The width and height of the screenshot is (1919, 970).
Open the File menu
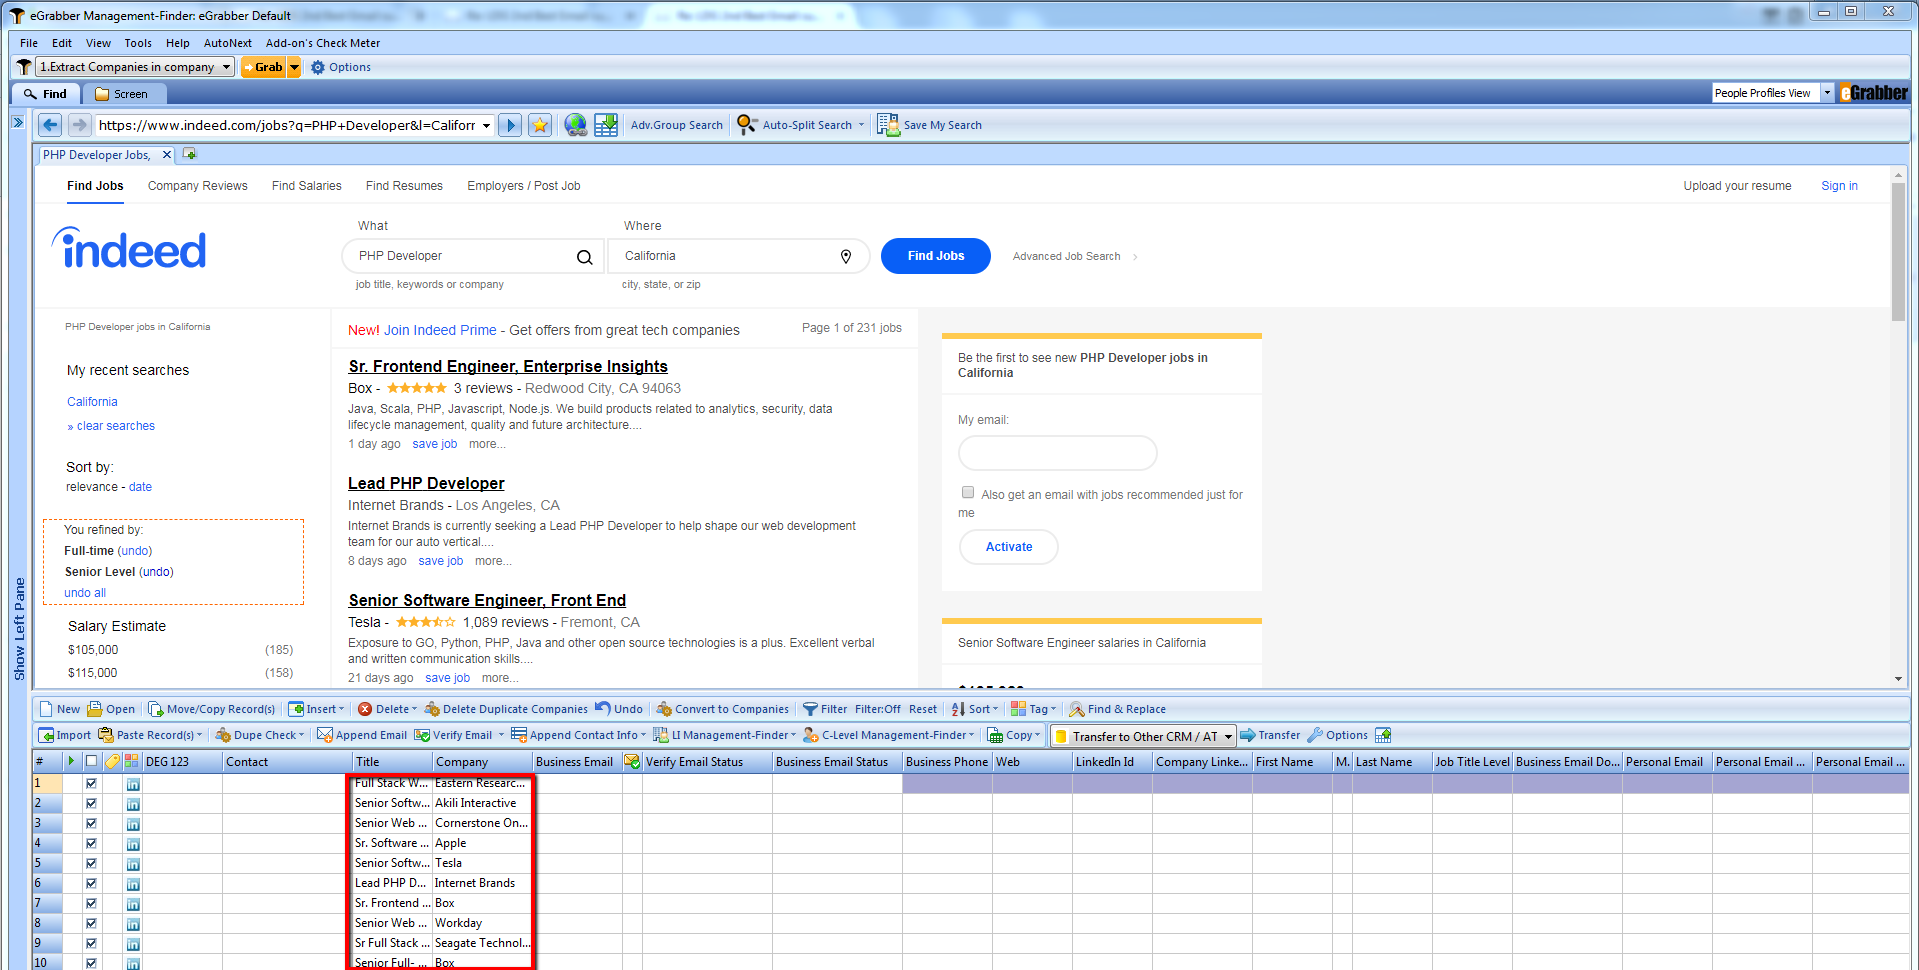[x=29, y=43]
